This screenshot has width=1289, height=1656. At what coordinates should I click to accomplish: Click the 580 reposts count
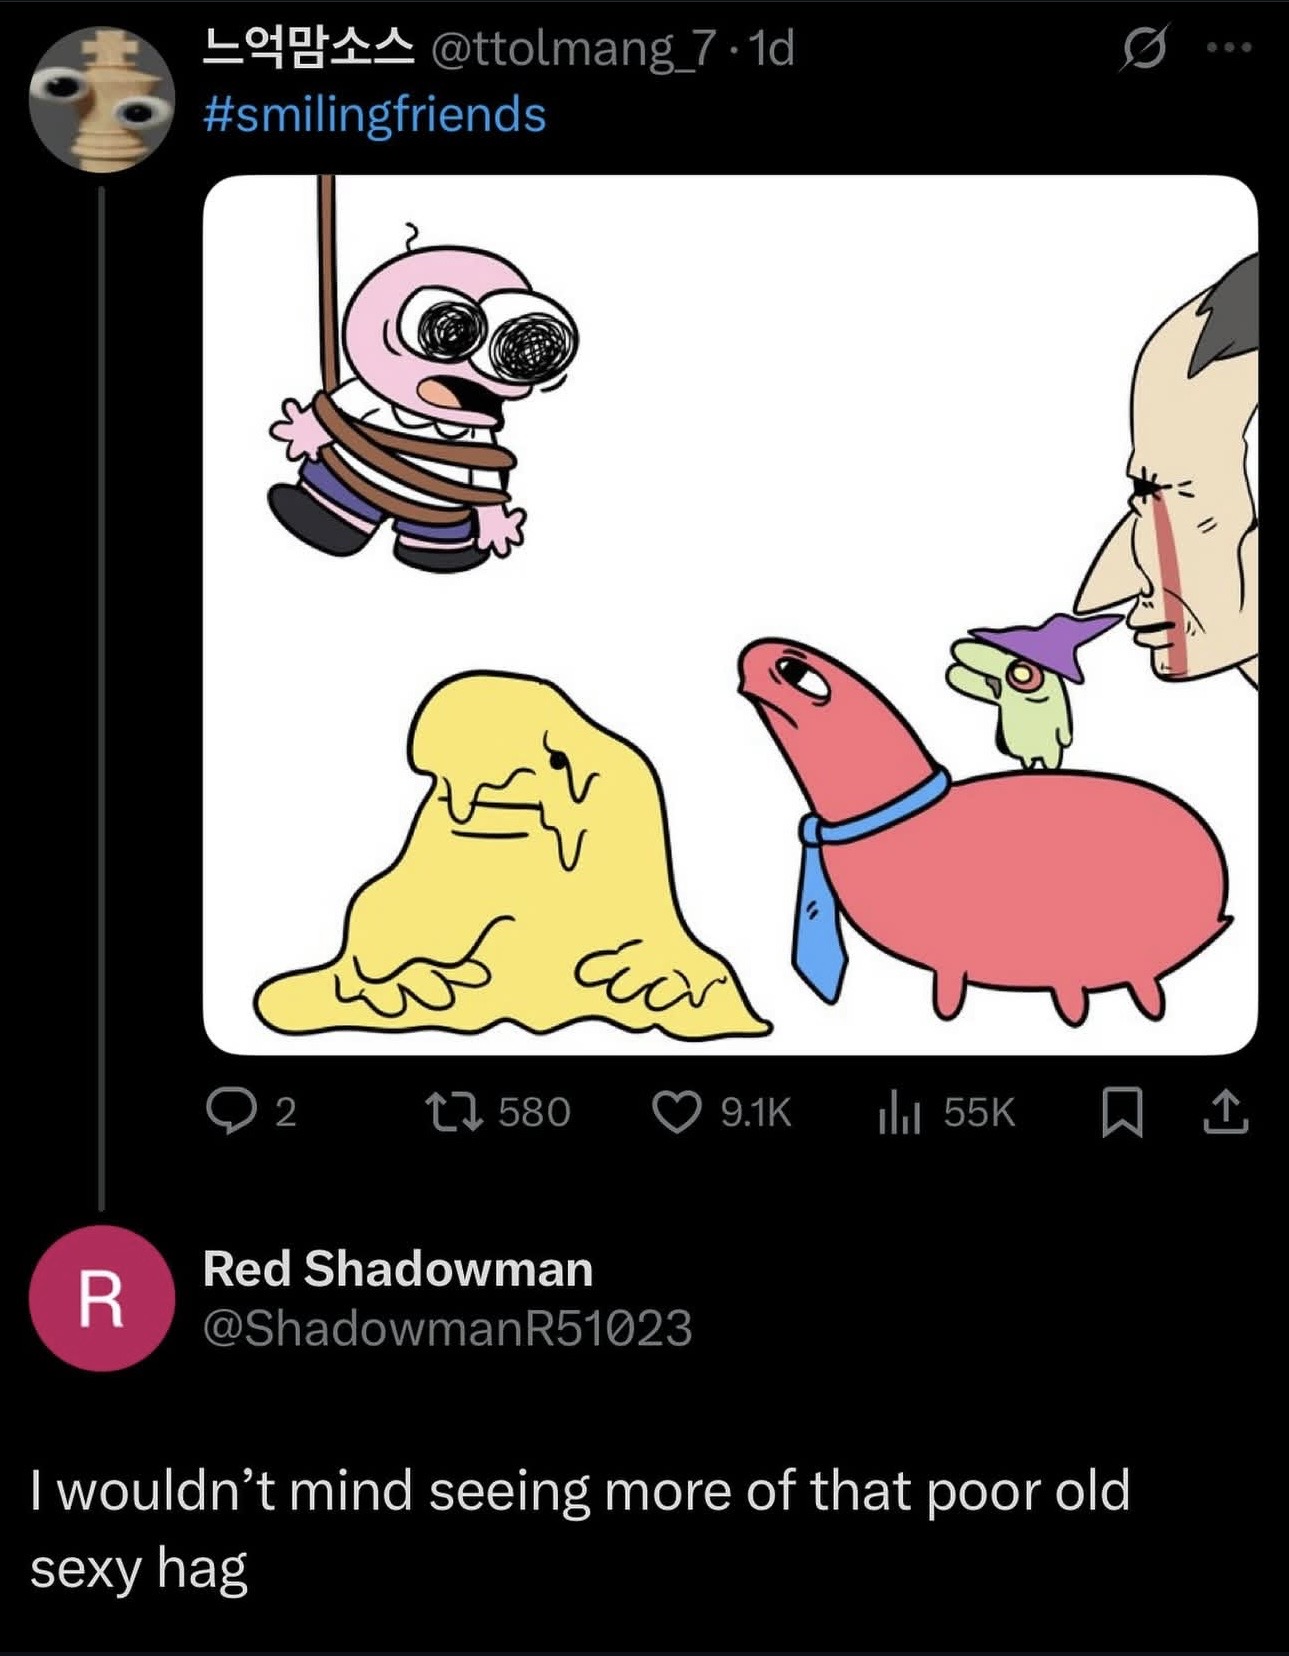534,1113
